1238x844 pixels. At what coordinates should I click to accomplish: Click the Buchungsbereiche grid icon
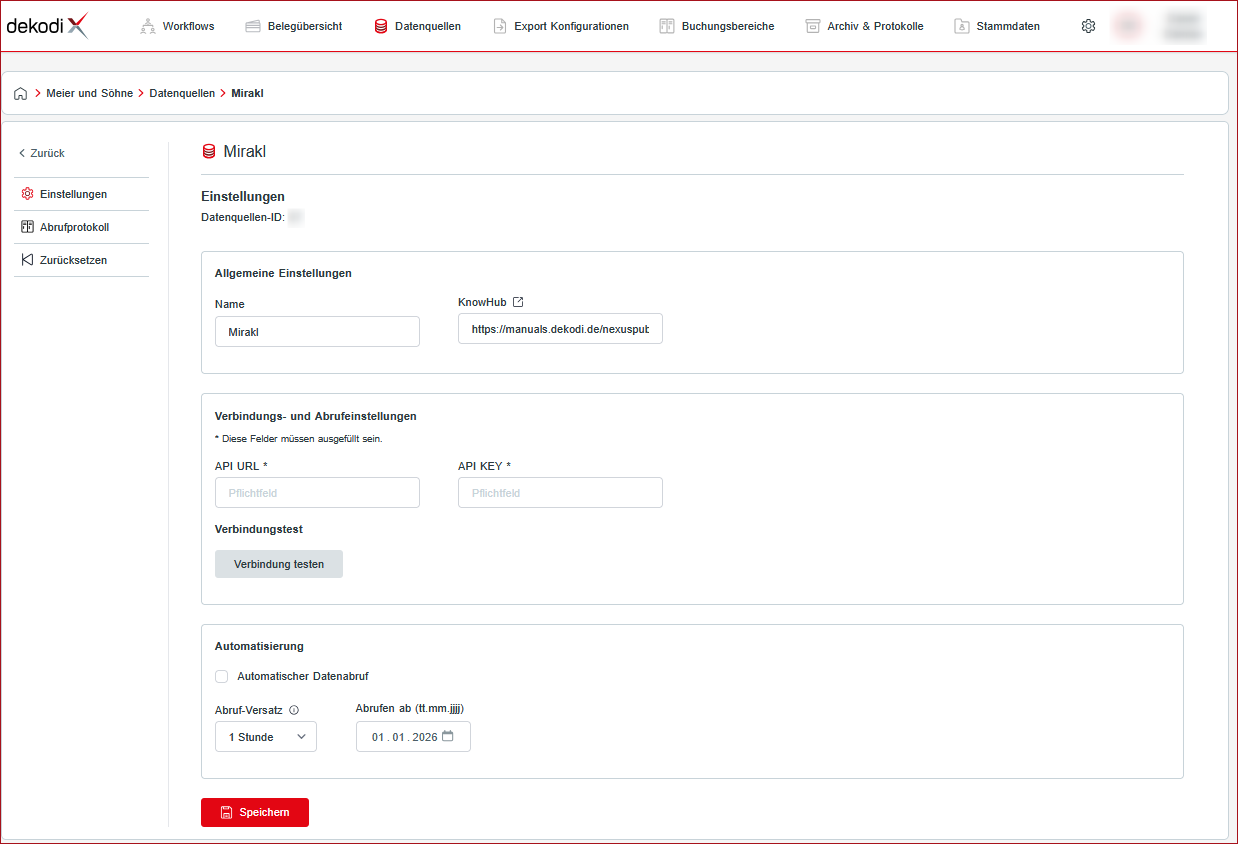pos(667,26)
